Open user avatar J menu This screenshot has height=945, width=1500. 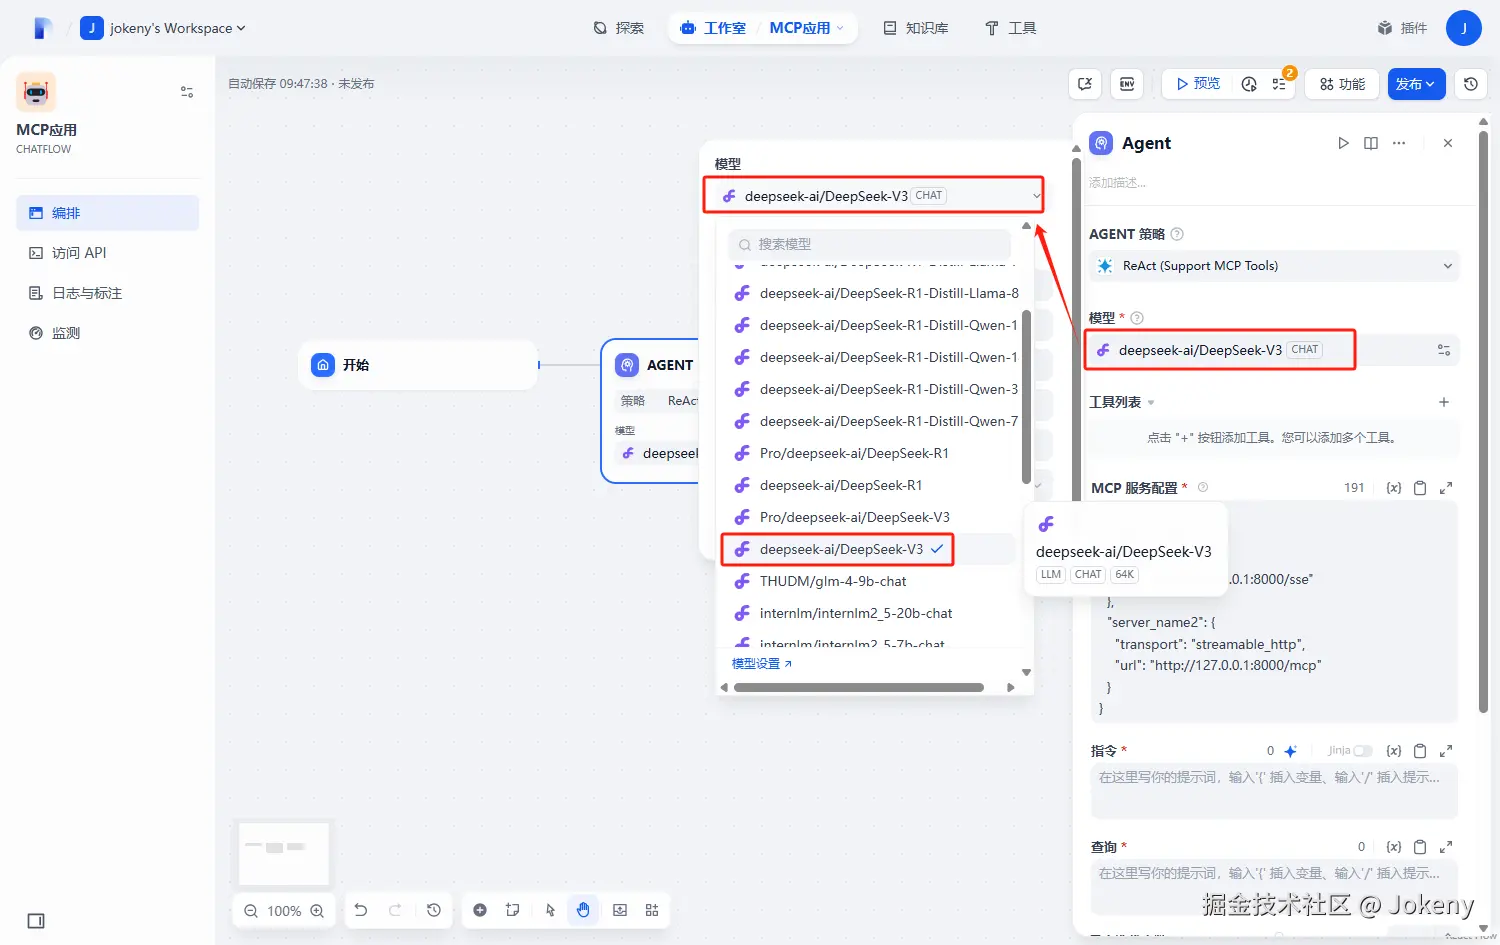click(x=1464, y=28)
